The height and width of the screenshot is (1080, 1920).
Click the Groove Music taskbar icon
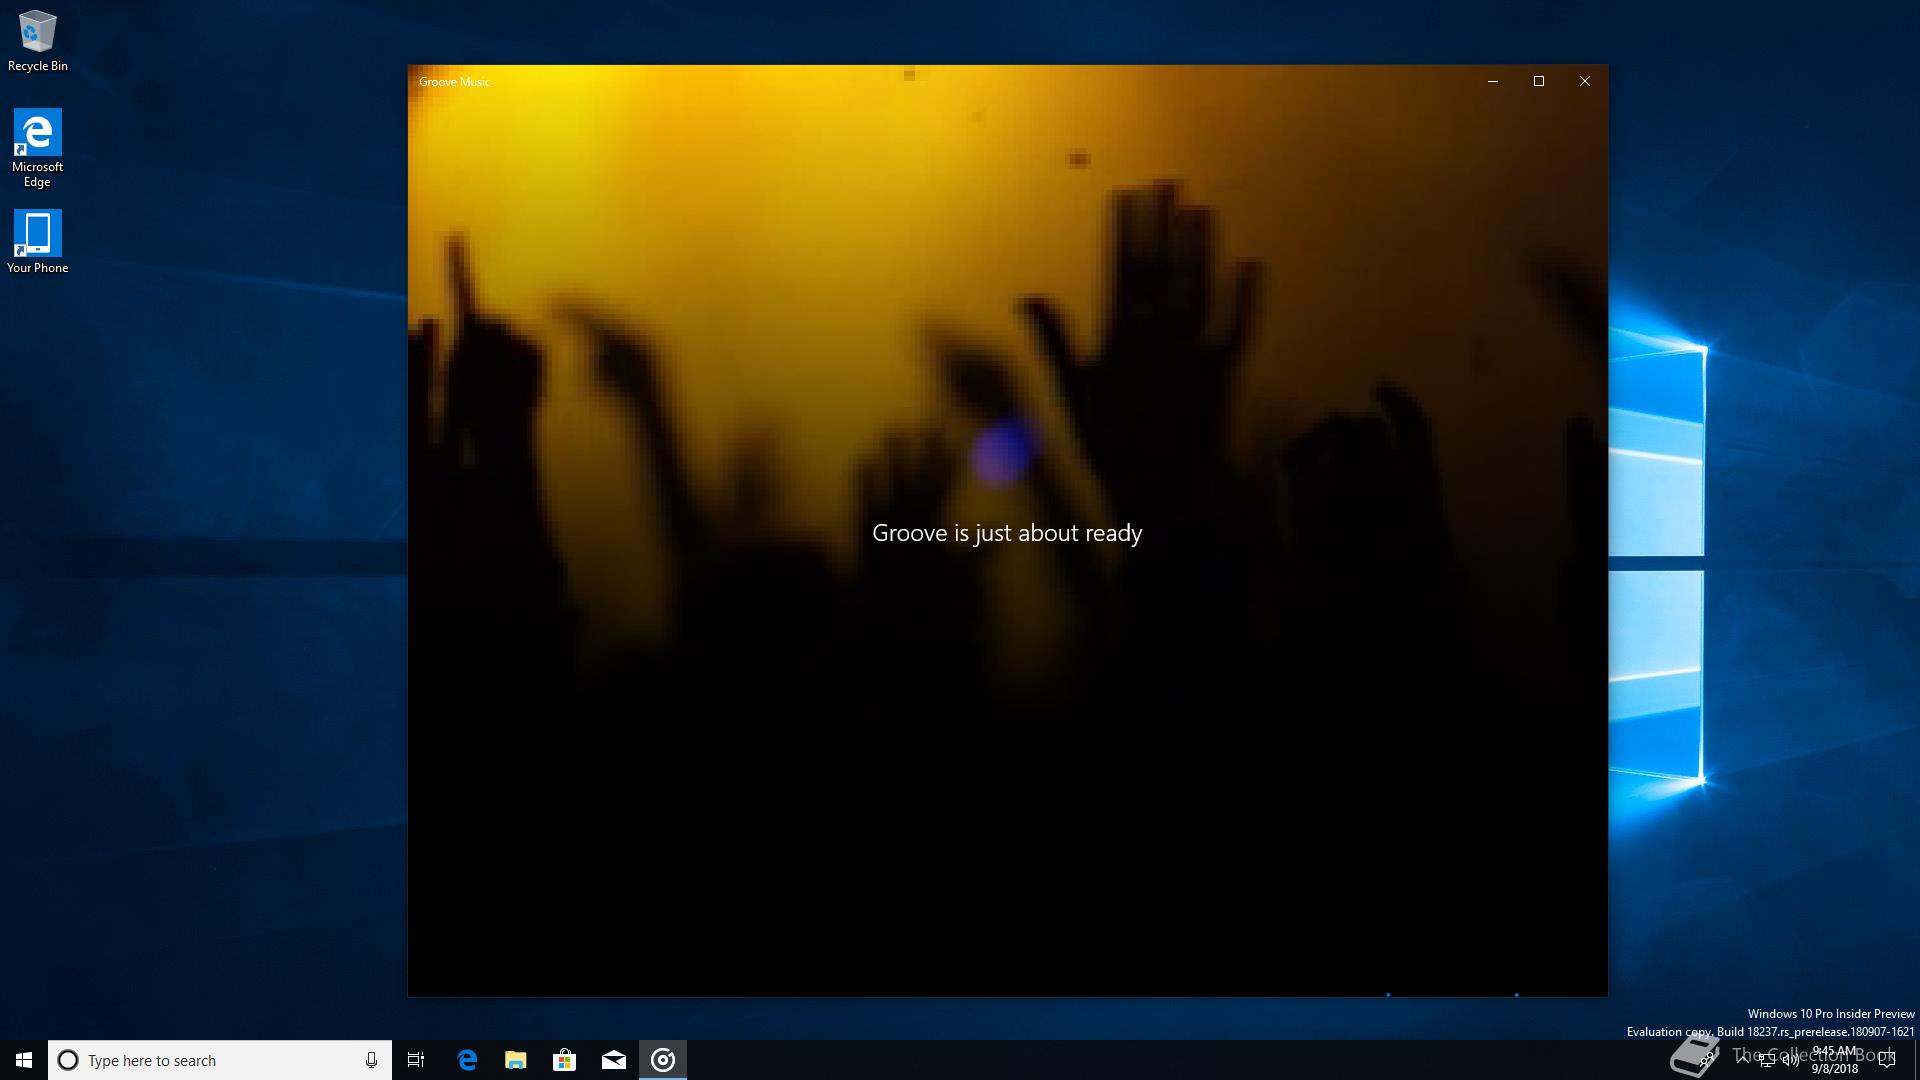[663, 1060]
